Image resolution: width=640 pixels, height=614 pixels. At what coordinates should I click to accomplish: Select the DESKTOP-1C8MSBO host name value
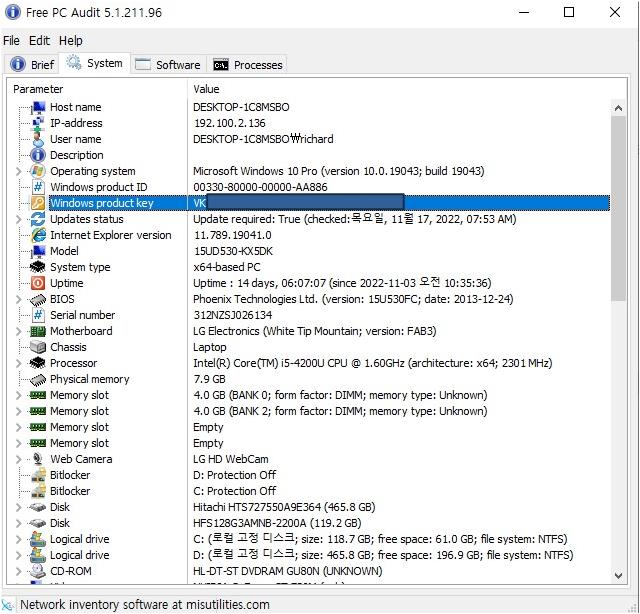241,107
